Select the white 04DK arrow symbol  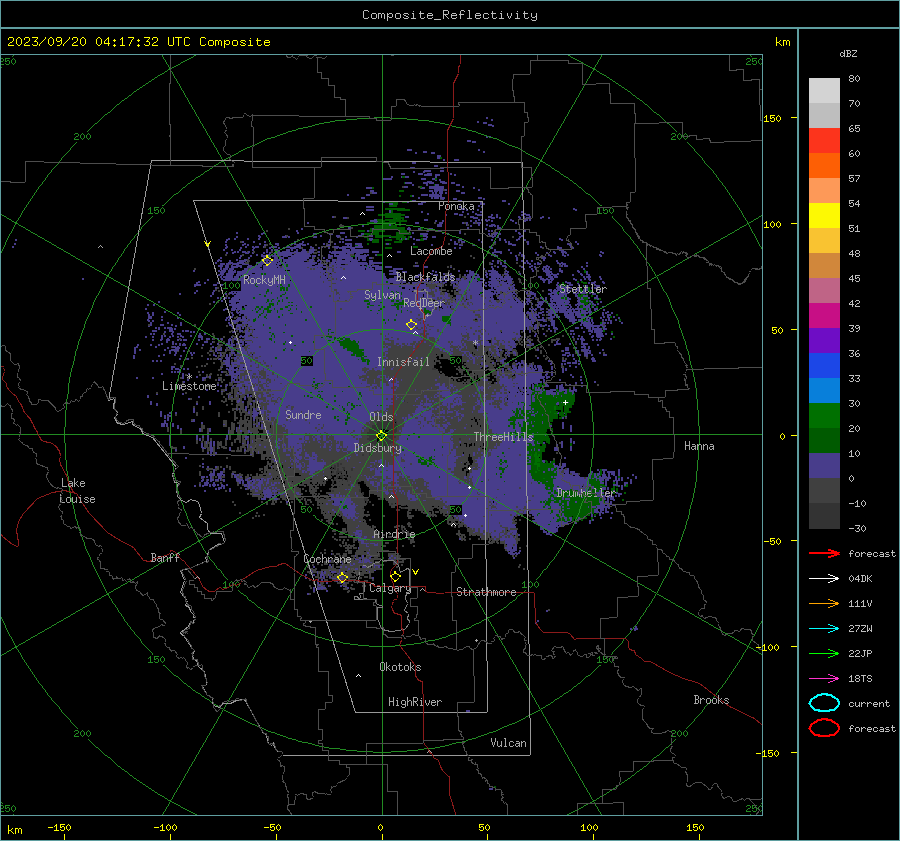click(824, 578)
